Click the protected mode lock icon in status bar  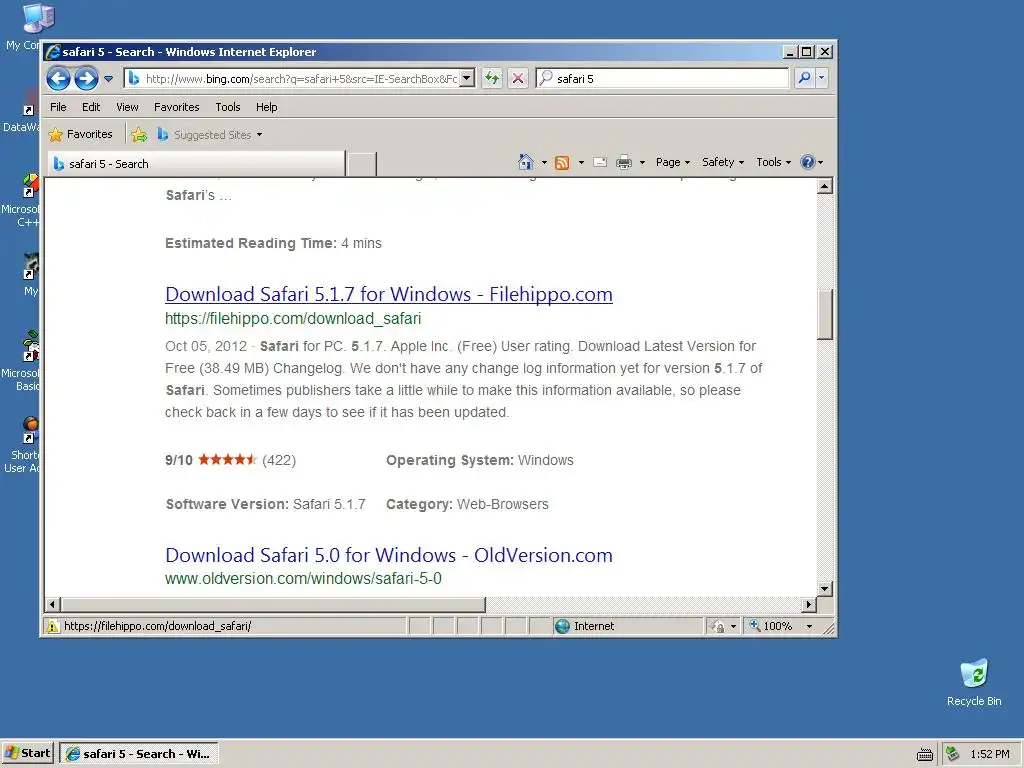point(717,626)
